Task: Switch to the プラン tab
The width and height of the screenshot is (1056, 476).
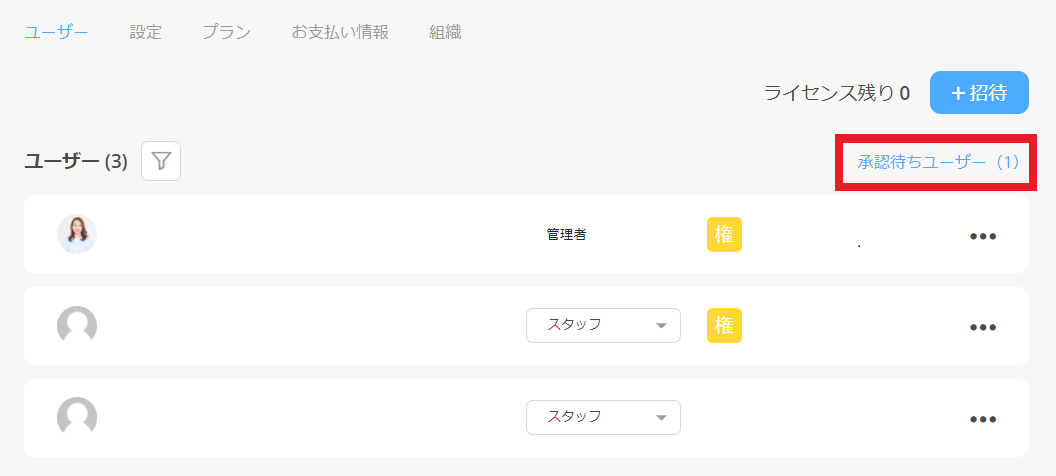Action: (x=226, y=32)
